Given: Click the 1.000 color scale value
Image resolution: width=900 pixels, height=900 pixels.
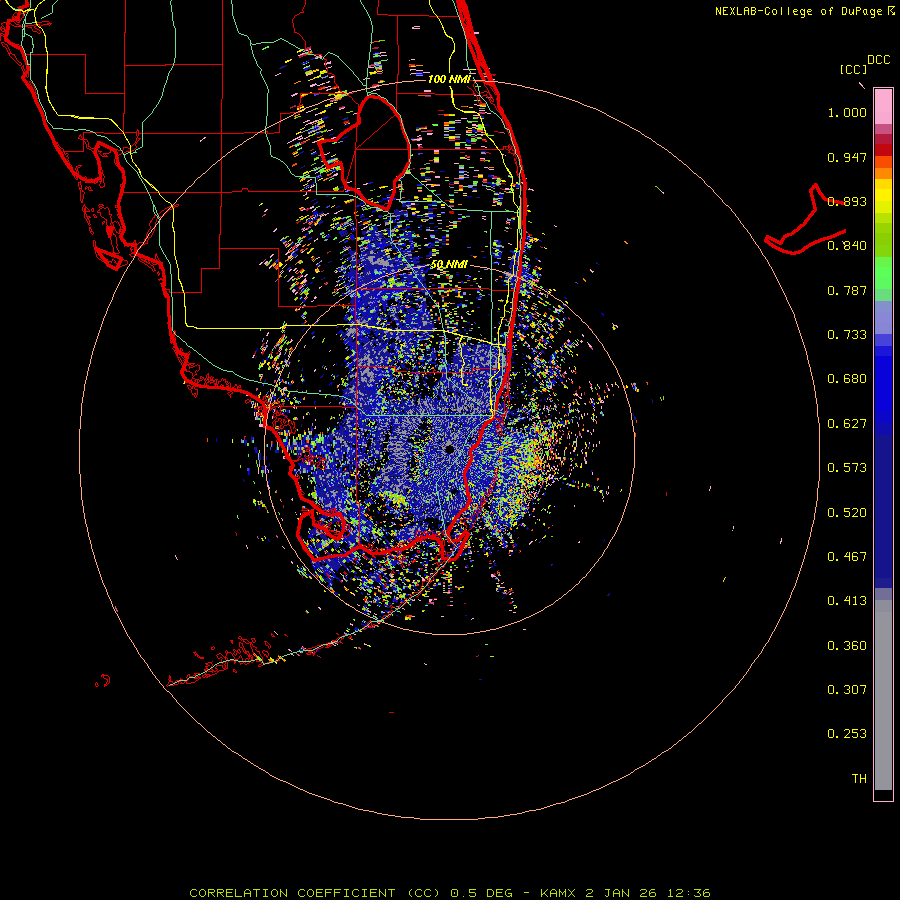Looking at the screenshot, I should pyautogui.click(x=847, y=112).
